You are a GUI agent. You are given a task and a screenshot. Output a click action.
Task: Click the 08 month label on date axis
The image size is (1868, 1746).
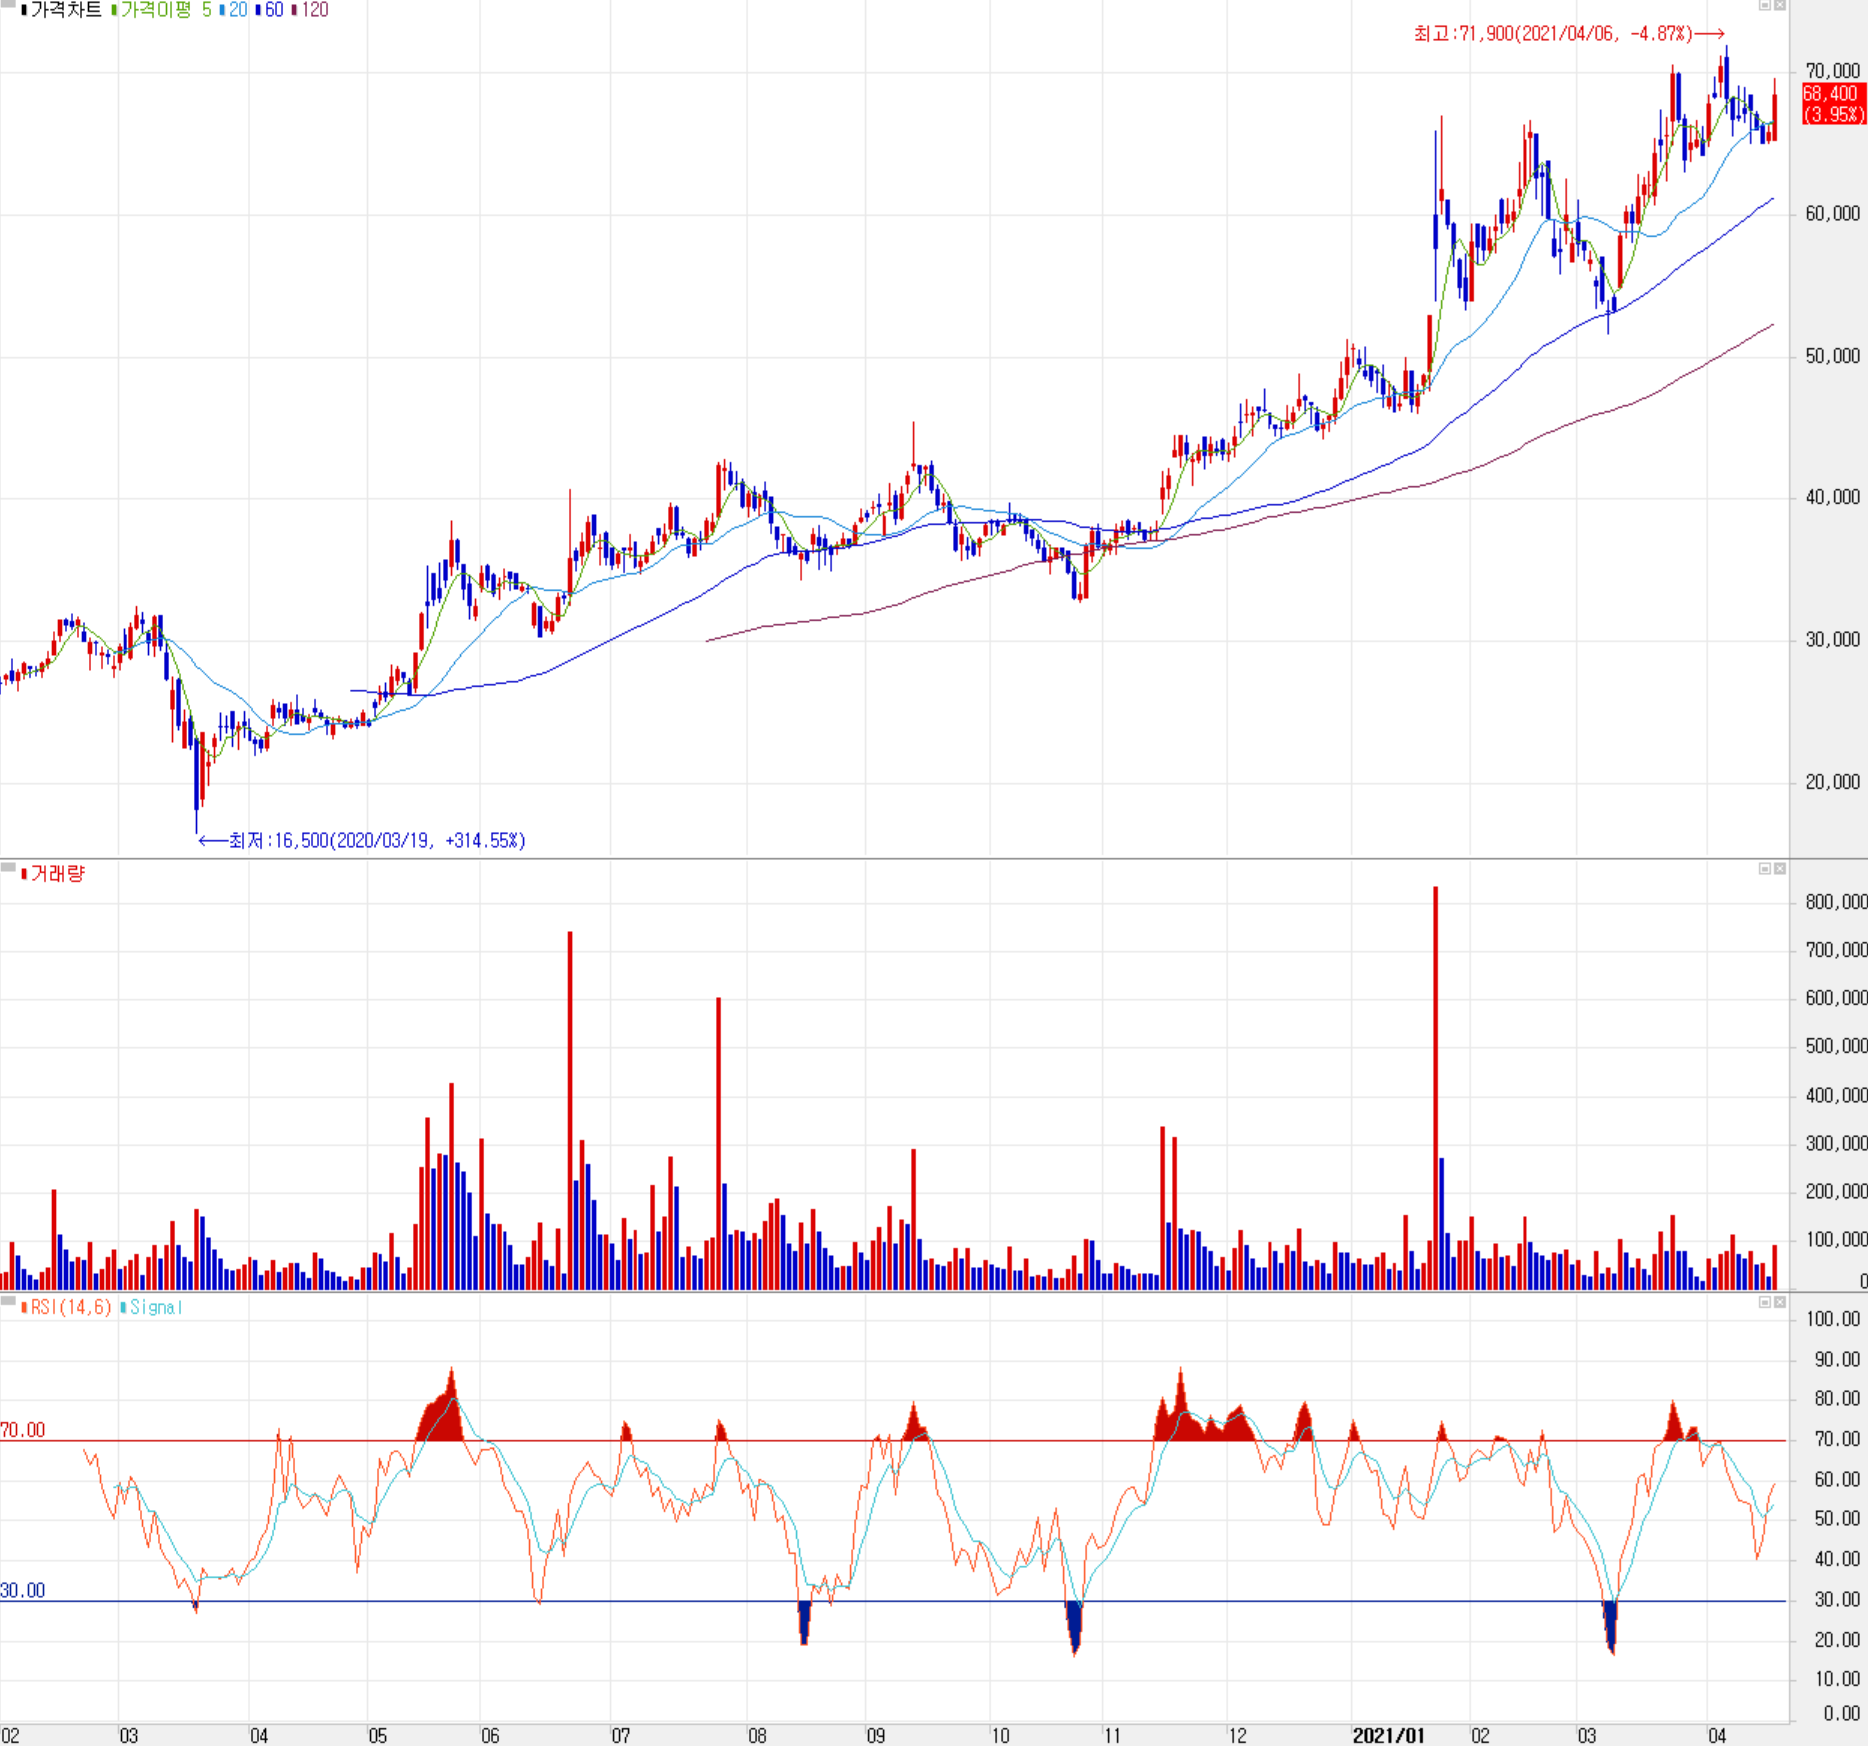click(x=757, y=1736)
